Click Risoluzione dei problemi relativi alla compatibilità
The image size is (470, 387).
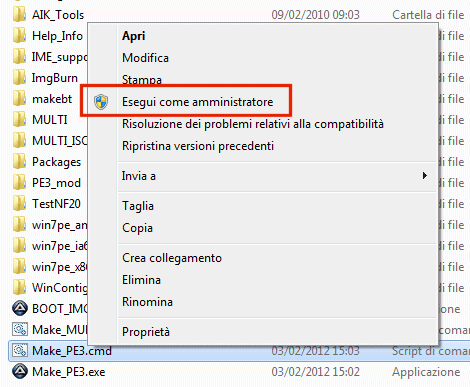tap(253, 124)
